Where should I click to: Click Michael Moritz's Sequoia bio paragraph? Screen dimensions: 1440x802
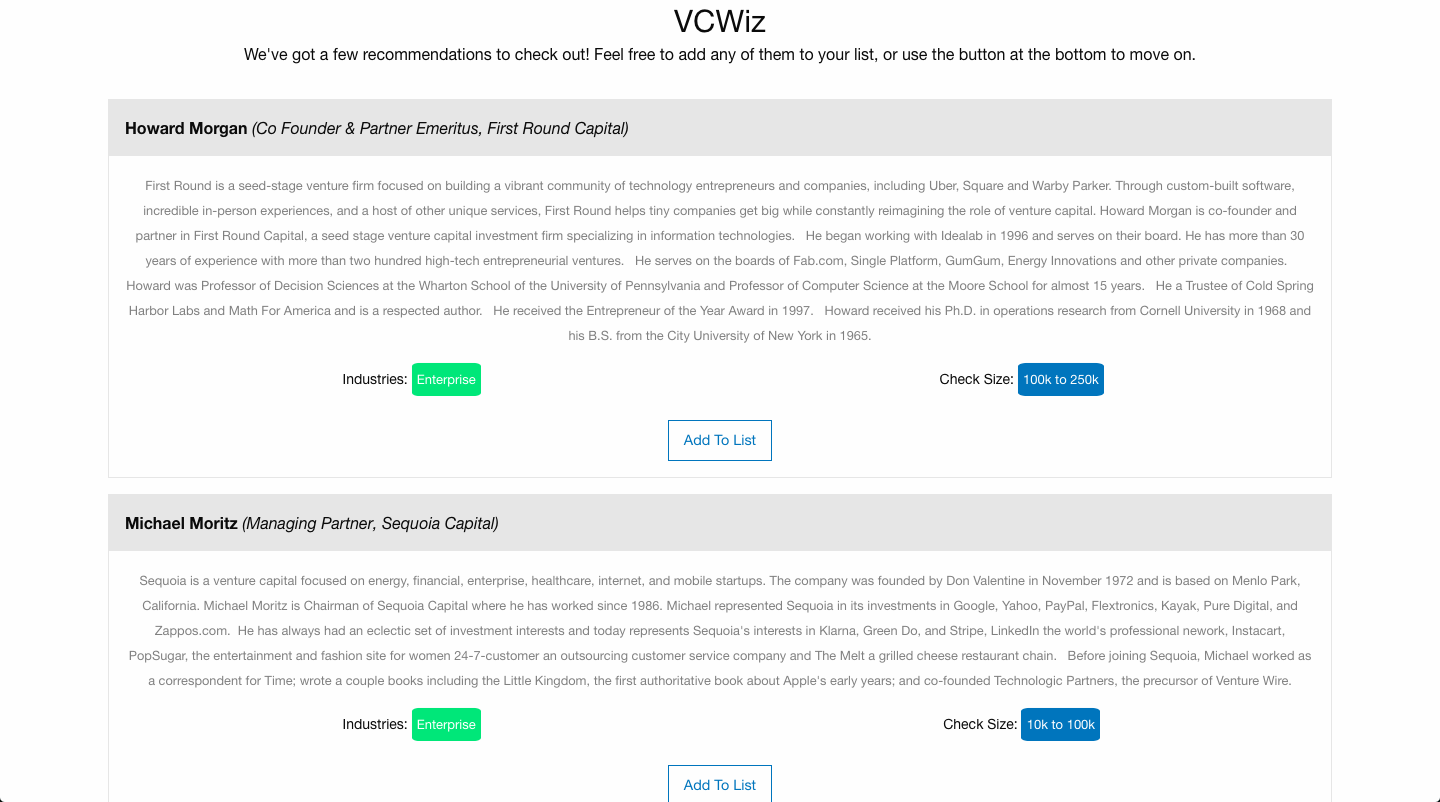[719, 630]
